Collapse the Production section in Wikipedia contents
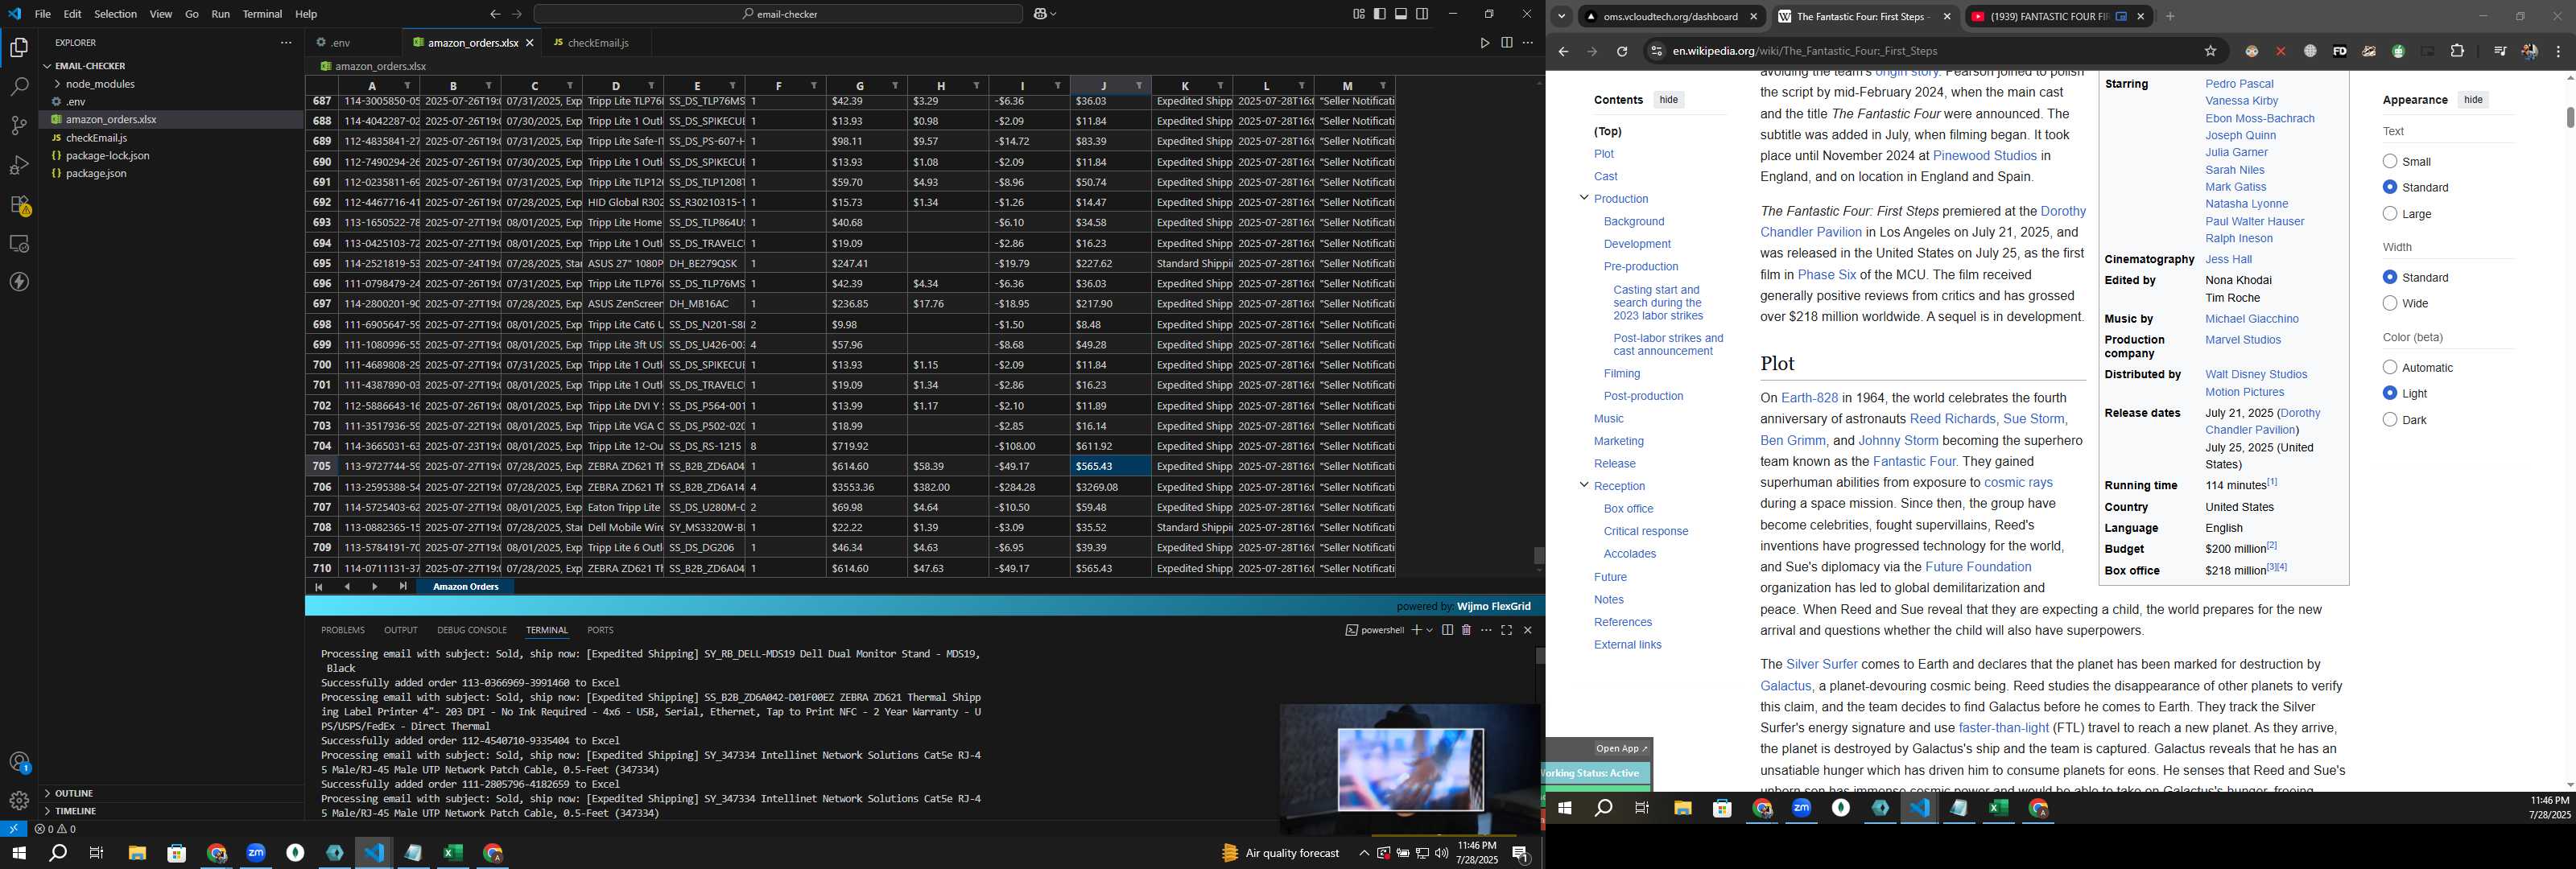The image size is (2576, 869). [1584, 198]
